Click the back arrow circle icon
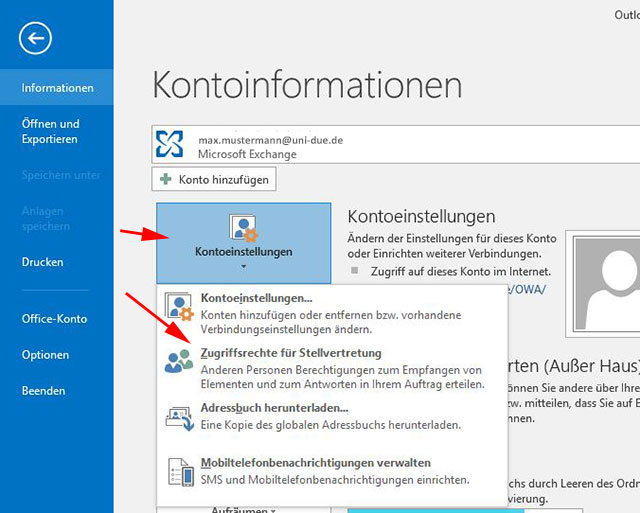The height and width of the screenshot is (513, 640). tap(35, 39)
